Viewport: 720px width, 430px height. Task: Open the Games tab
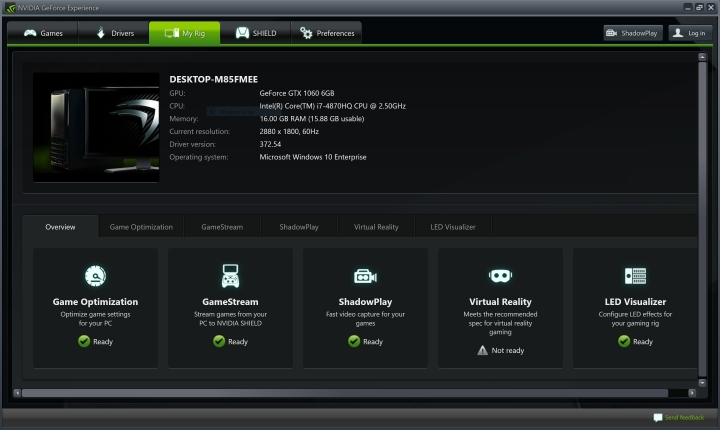pos(43,33)
